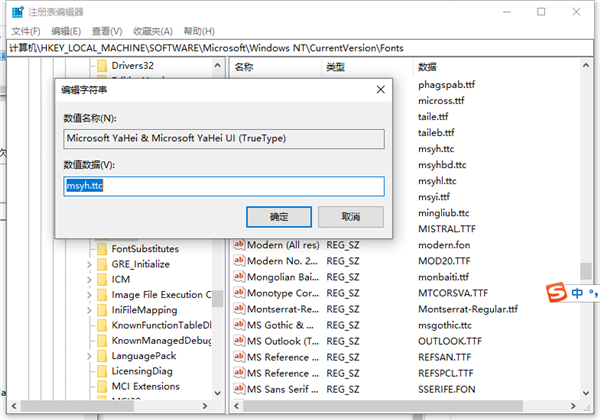Click the registry path address bar
This screenshot has height=420, width=600.
300,48
